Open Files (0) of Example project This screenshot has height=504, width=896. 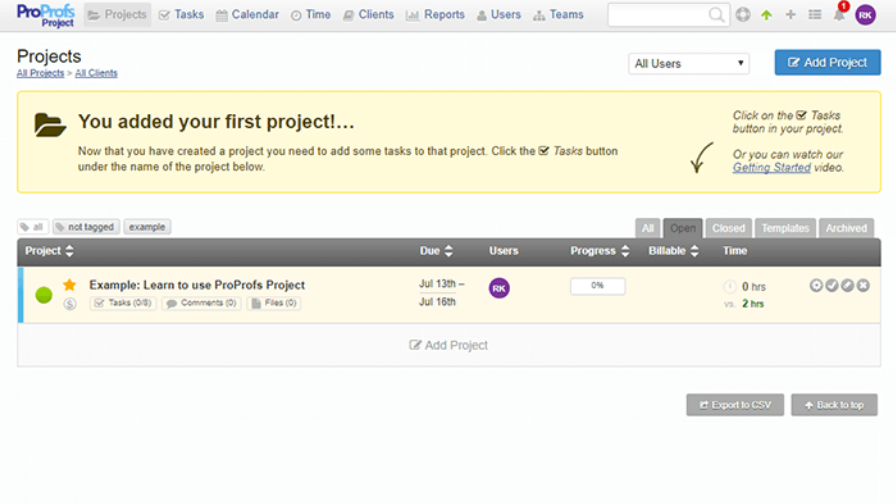tap(274, 303)
